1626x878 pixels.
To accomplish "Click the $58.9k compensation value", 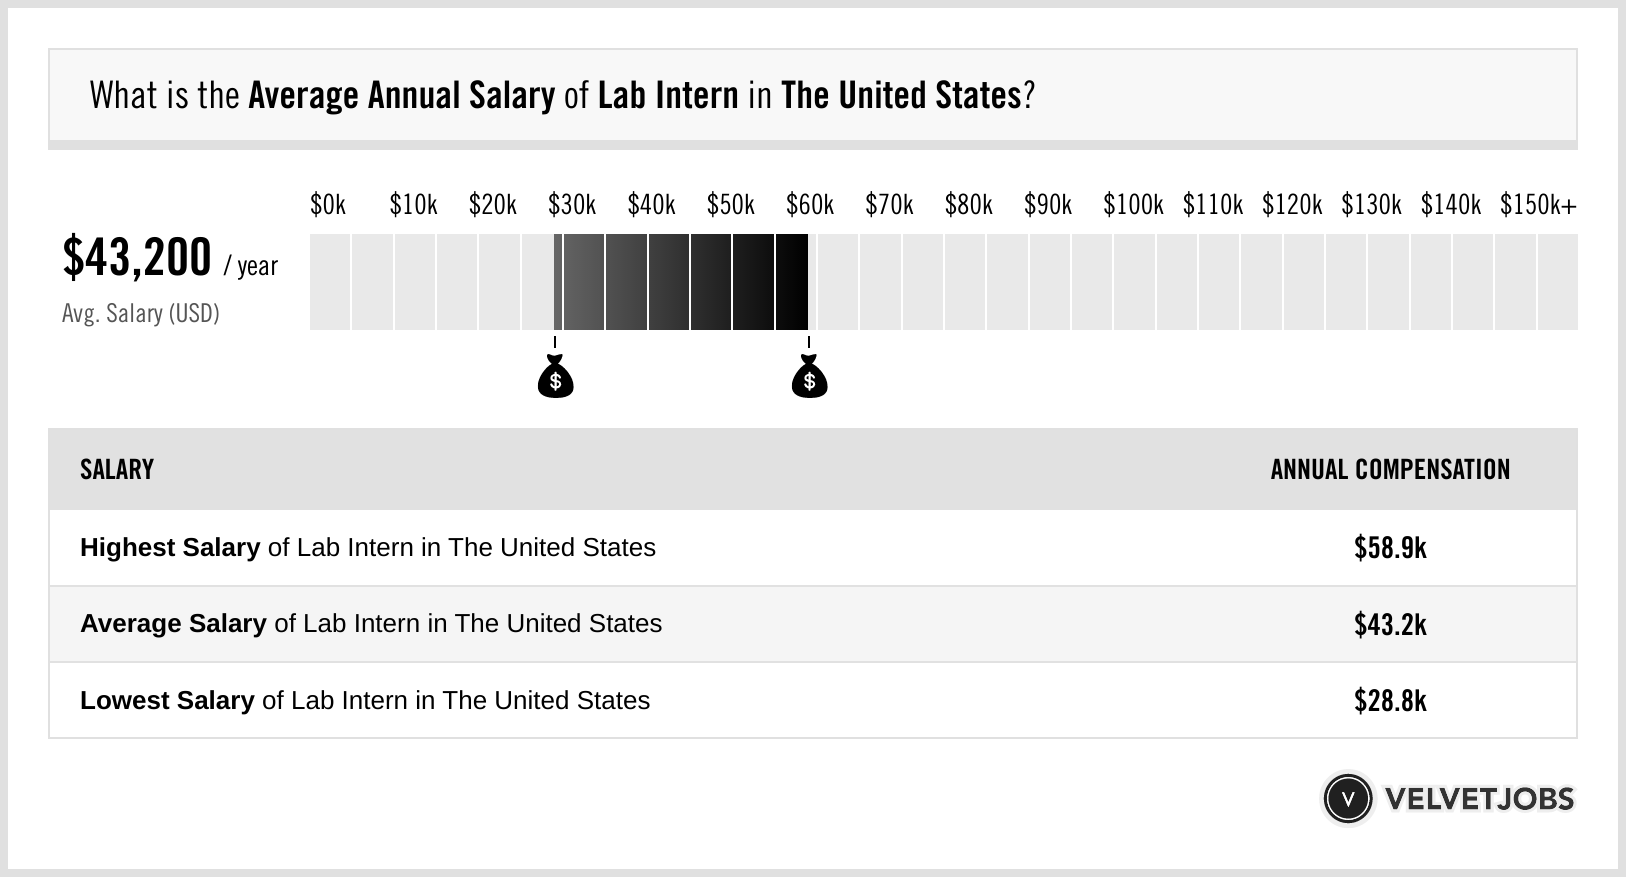I will pyautogui.click(x=1390, y=548).
